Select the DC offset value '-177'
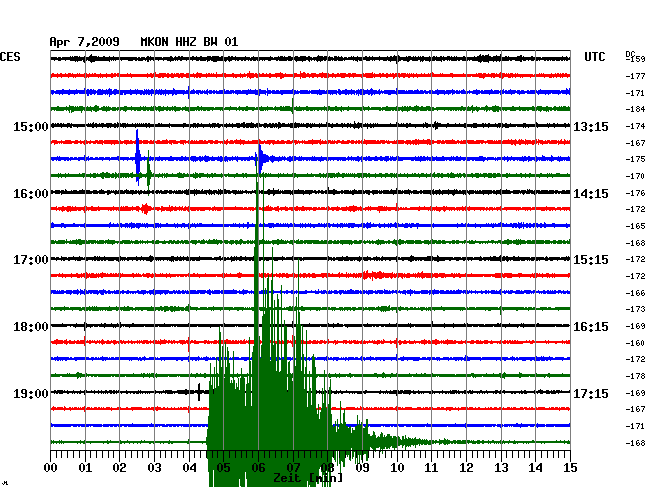This screenshot has height=494, width=650. 635,76
